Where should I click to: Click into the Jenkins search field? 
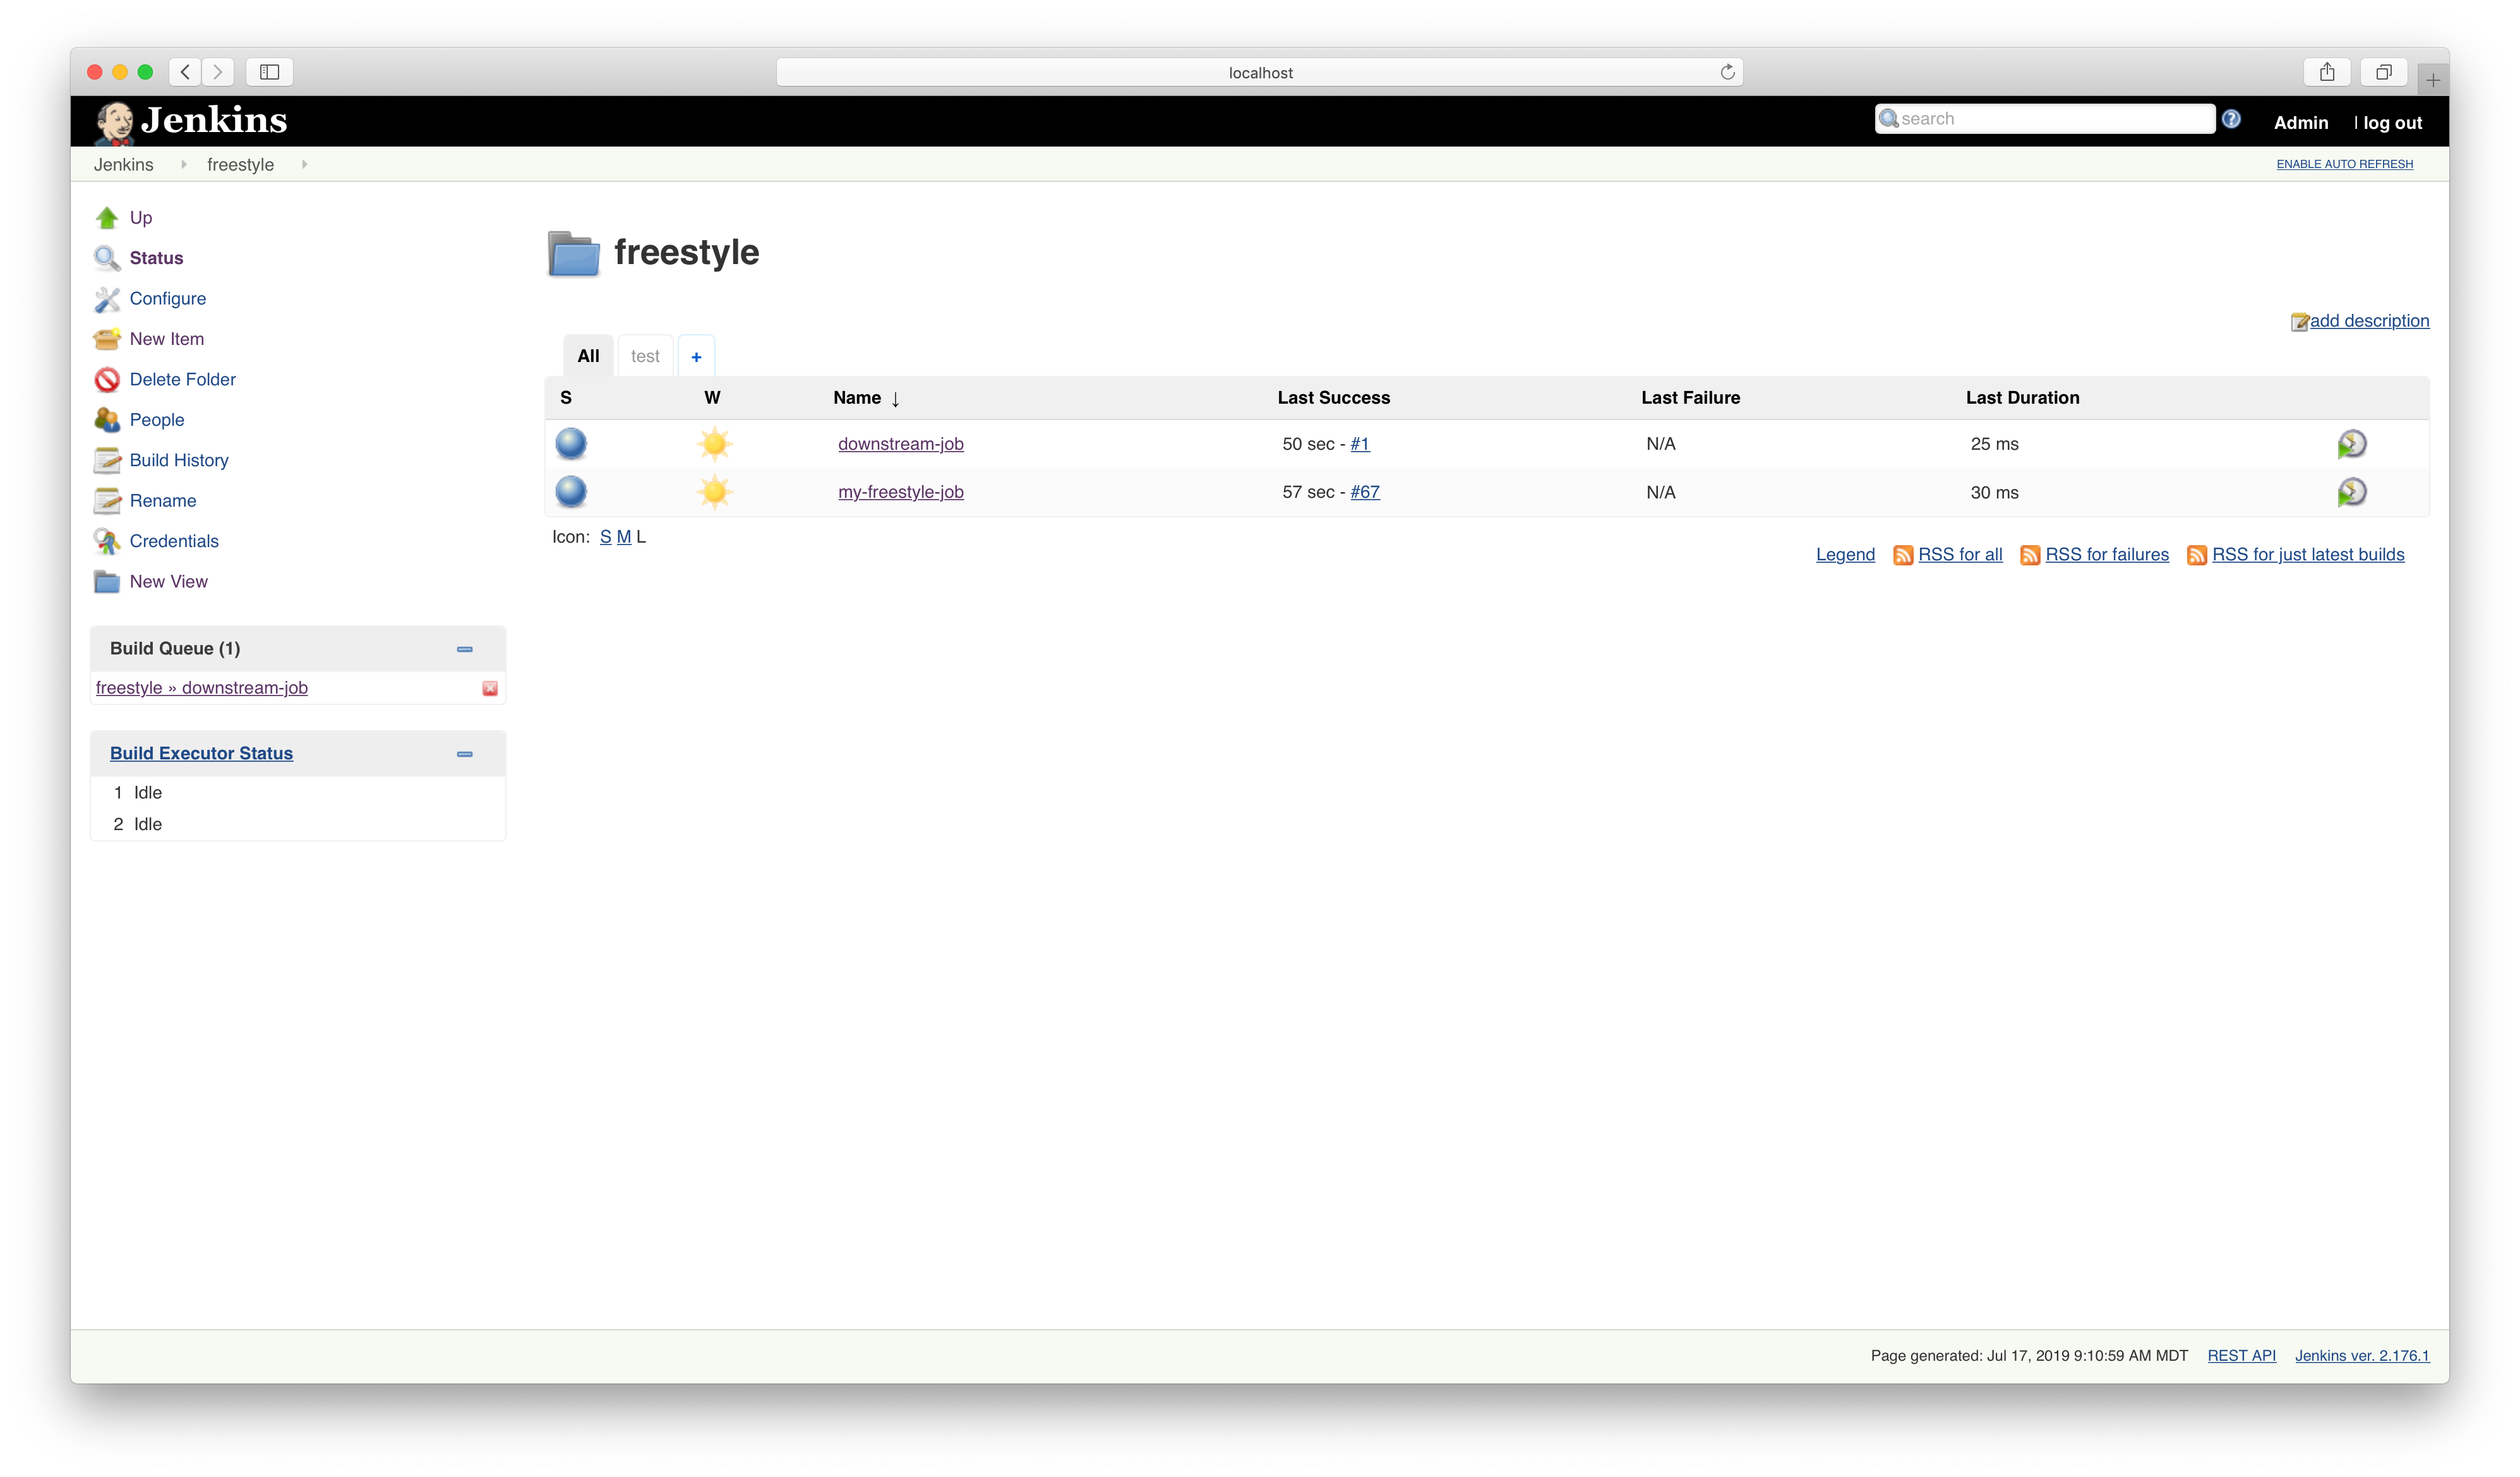coord(2050,119)
